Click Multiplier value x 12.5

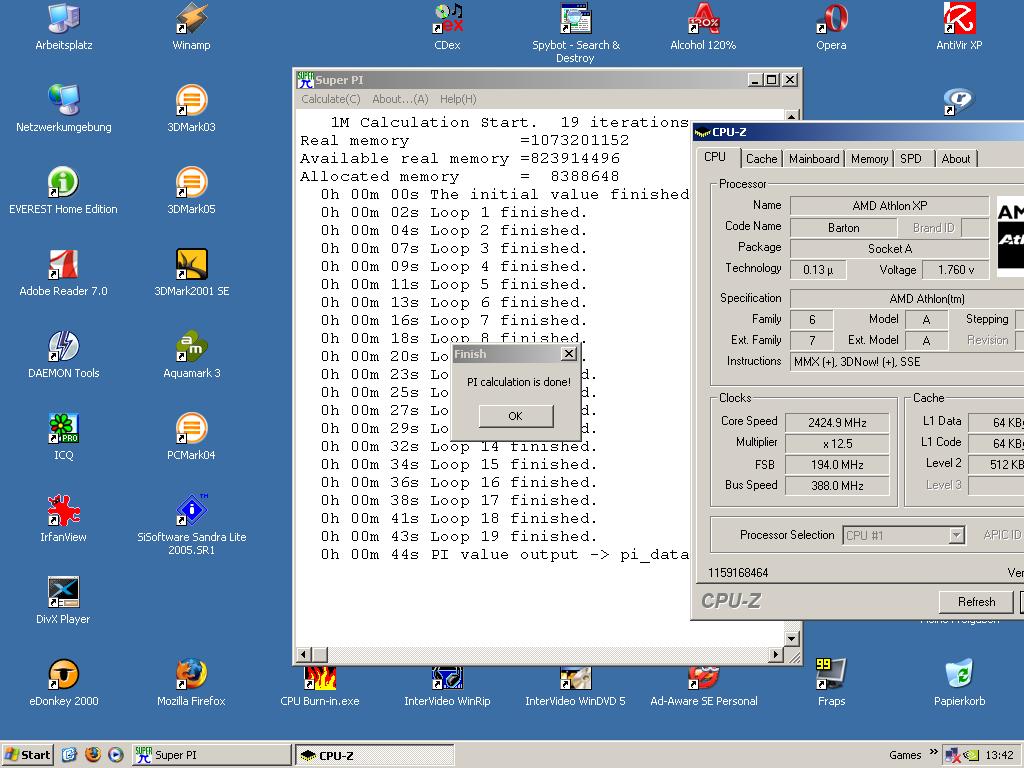837,443
